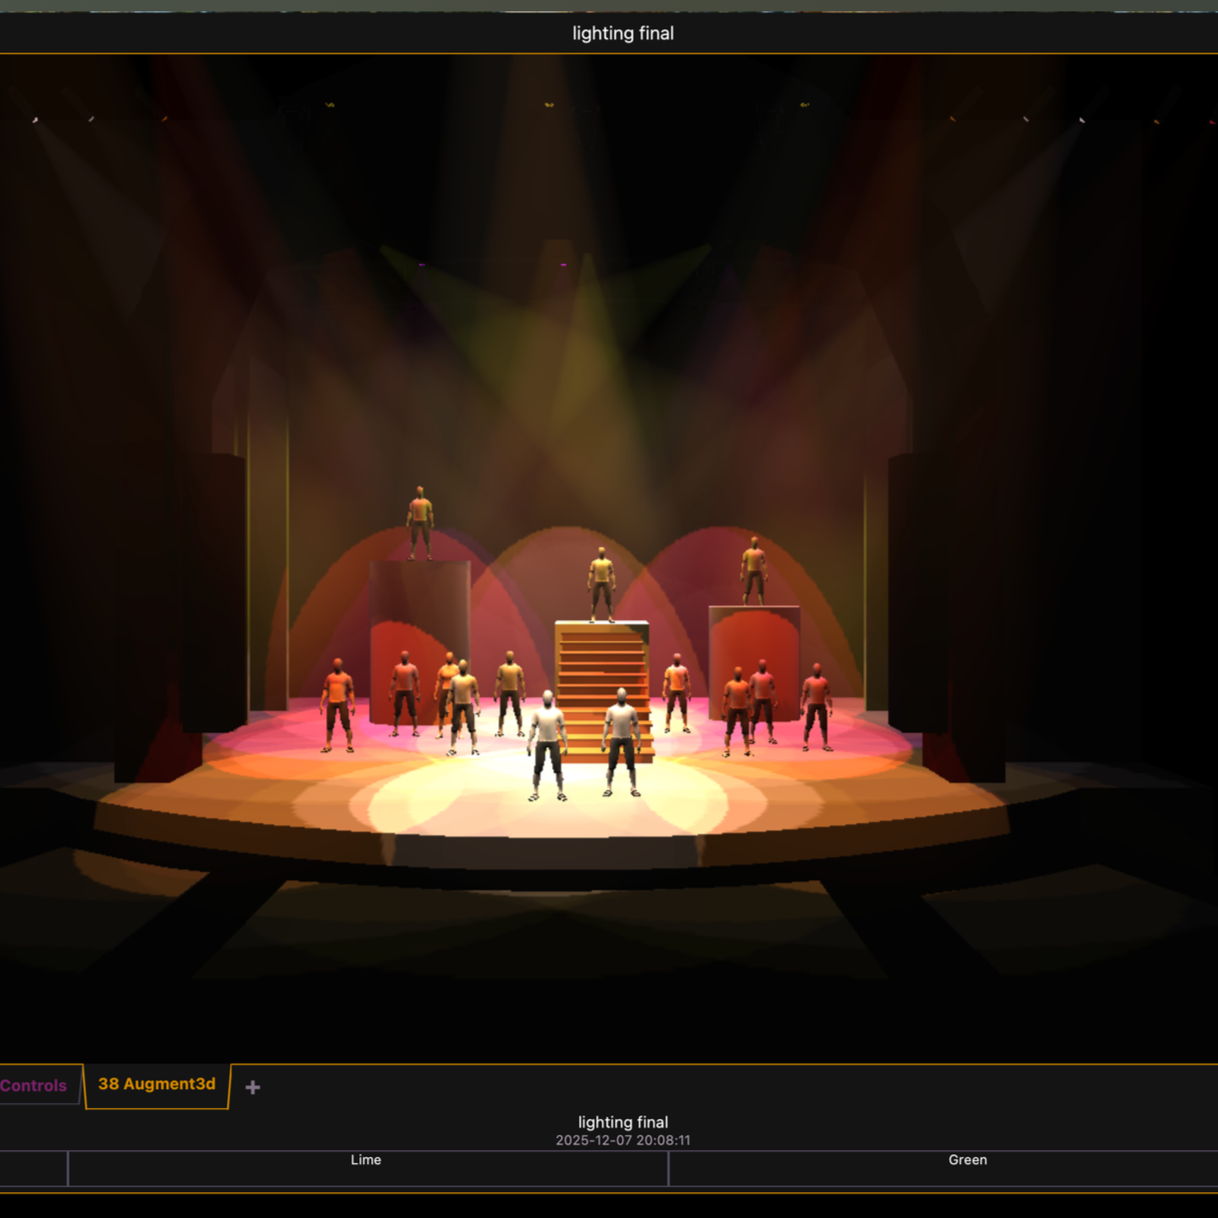Click the + to add a new tab
Screen dimensions: 1218x1218
252,1087
